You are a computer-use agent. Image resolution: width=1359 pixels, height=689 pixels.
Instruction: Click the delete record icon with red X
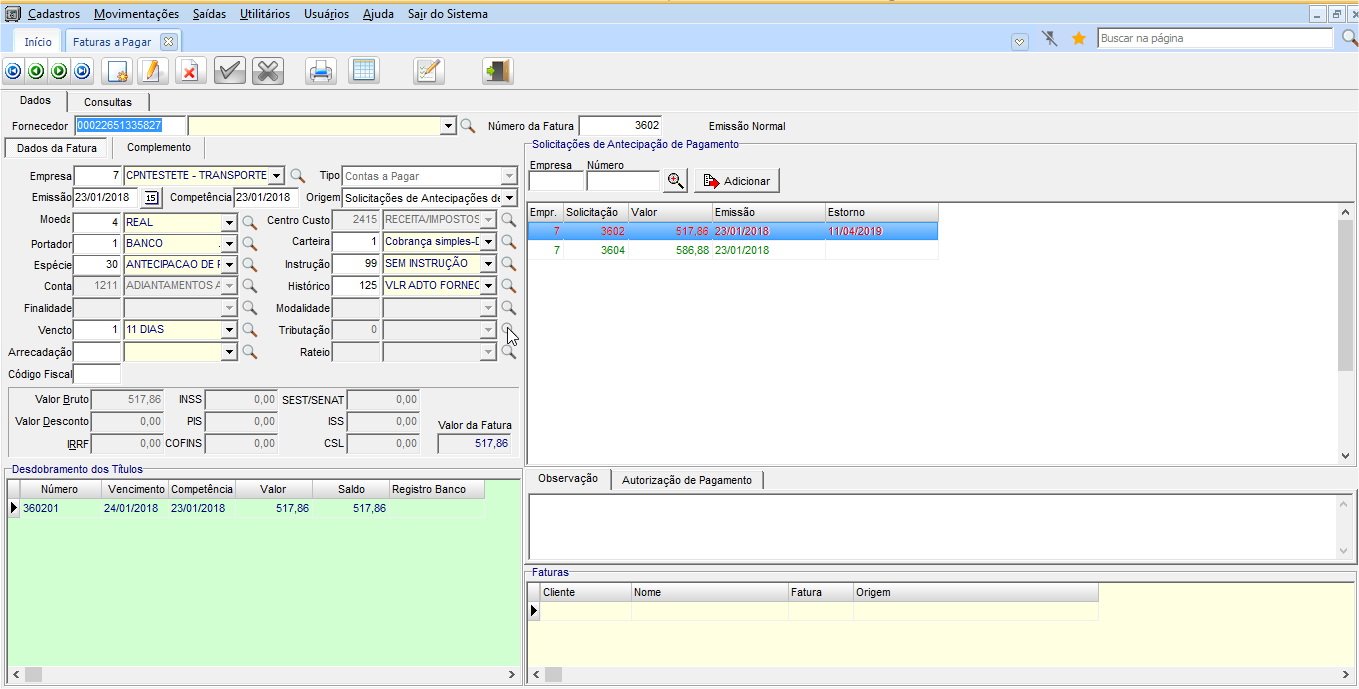pyautogui.click(x=189, y=71)
